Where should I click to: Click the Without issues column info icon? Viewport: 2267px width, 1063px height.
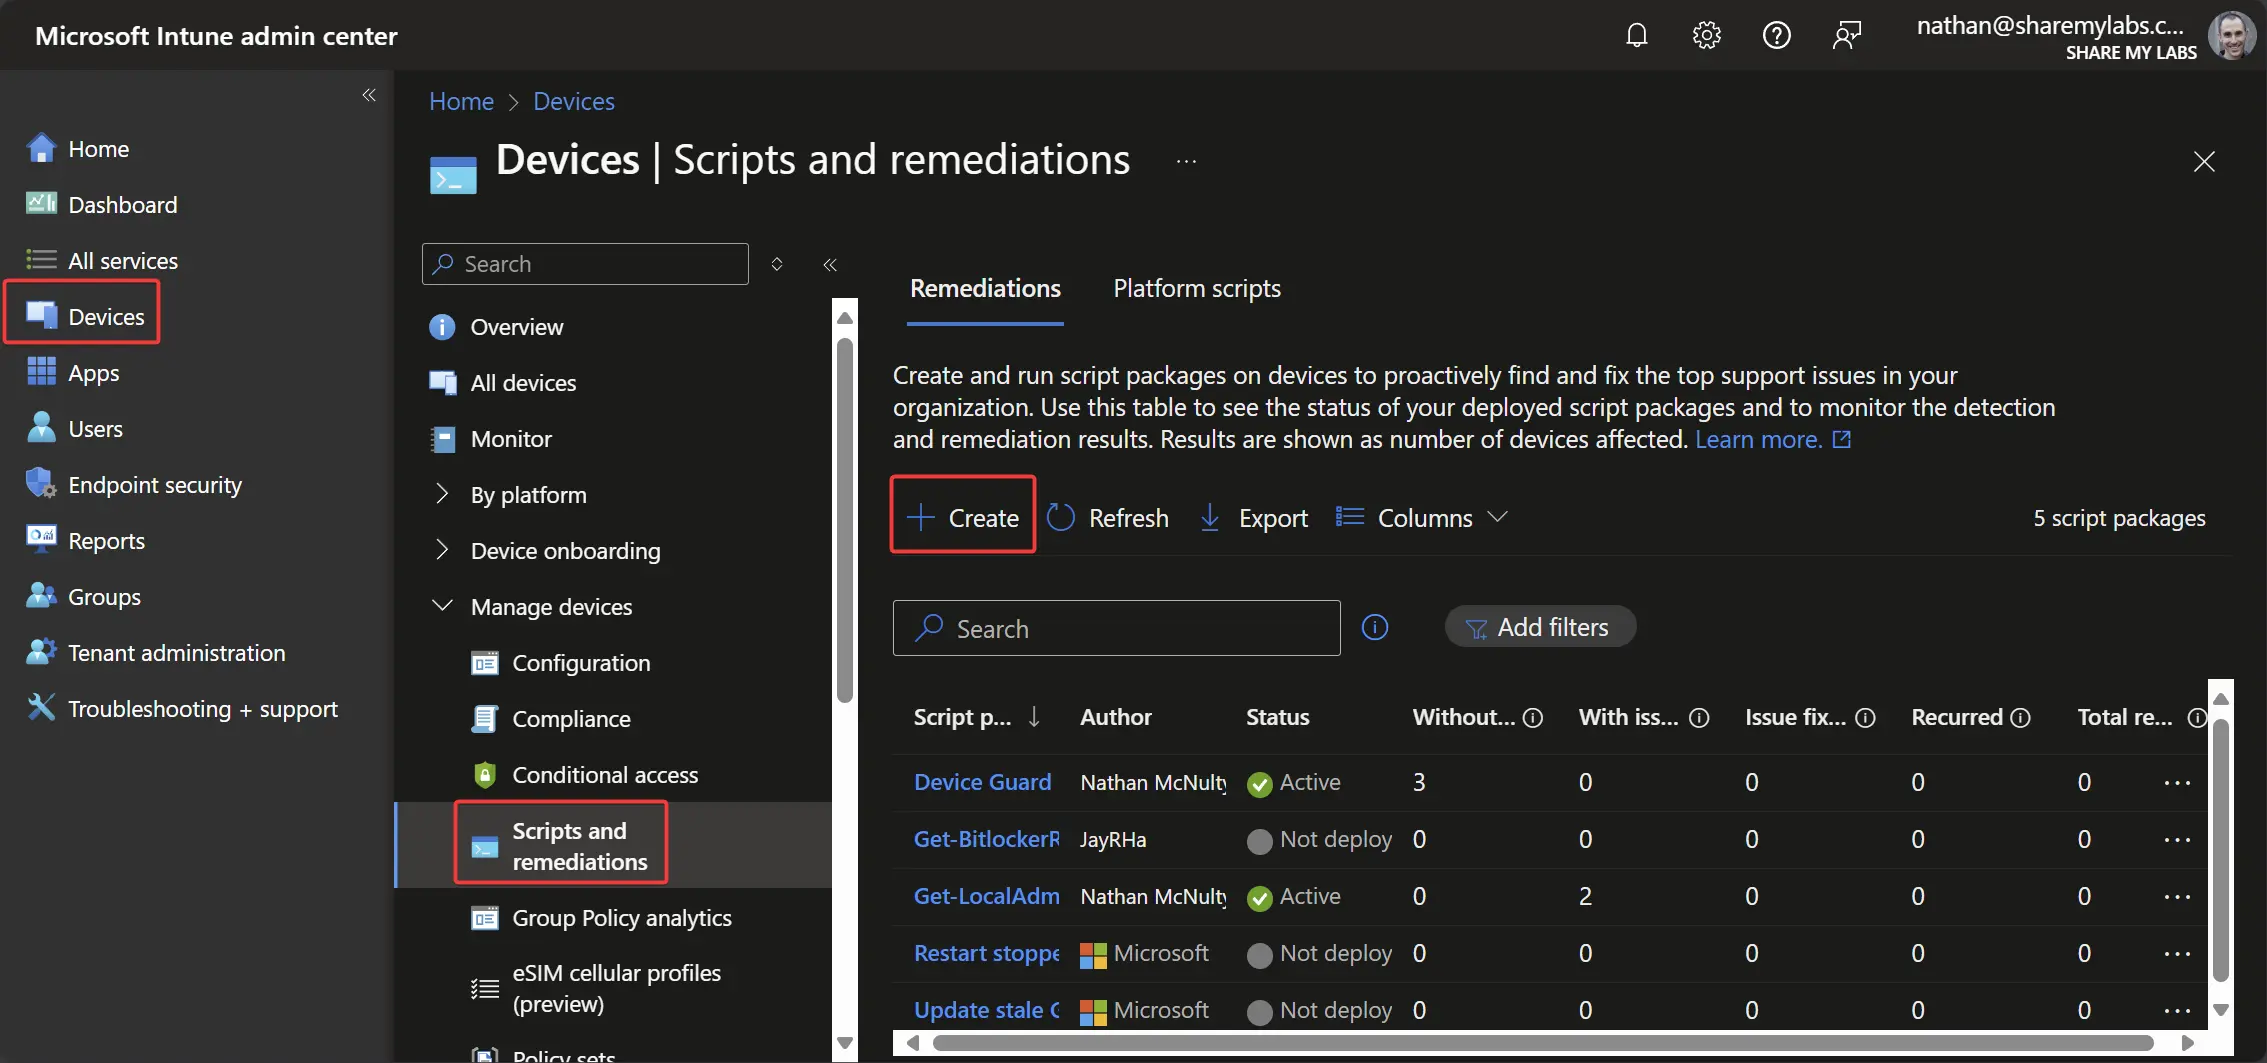click(x=1533, y=718)
